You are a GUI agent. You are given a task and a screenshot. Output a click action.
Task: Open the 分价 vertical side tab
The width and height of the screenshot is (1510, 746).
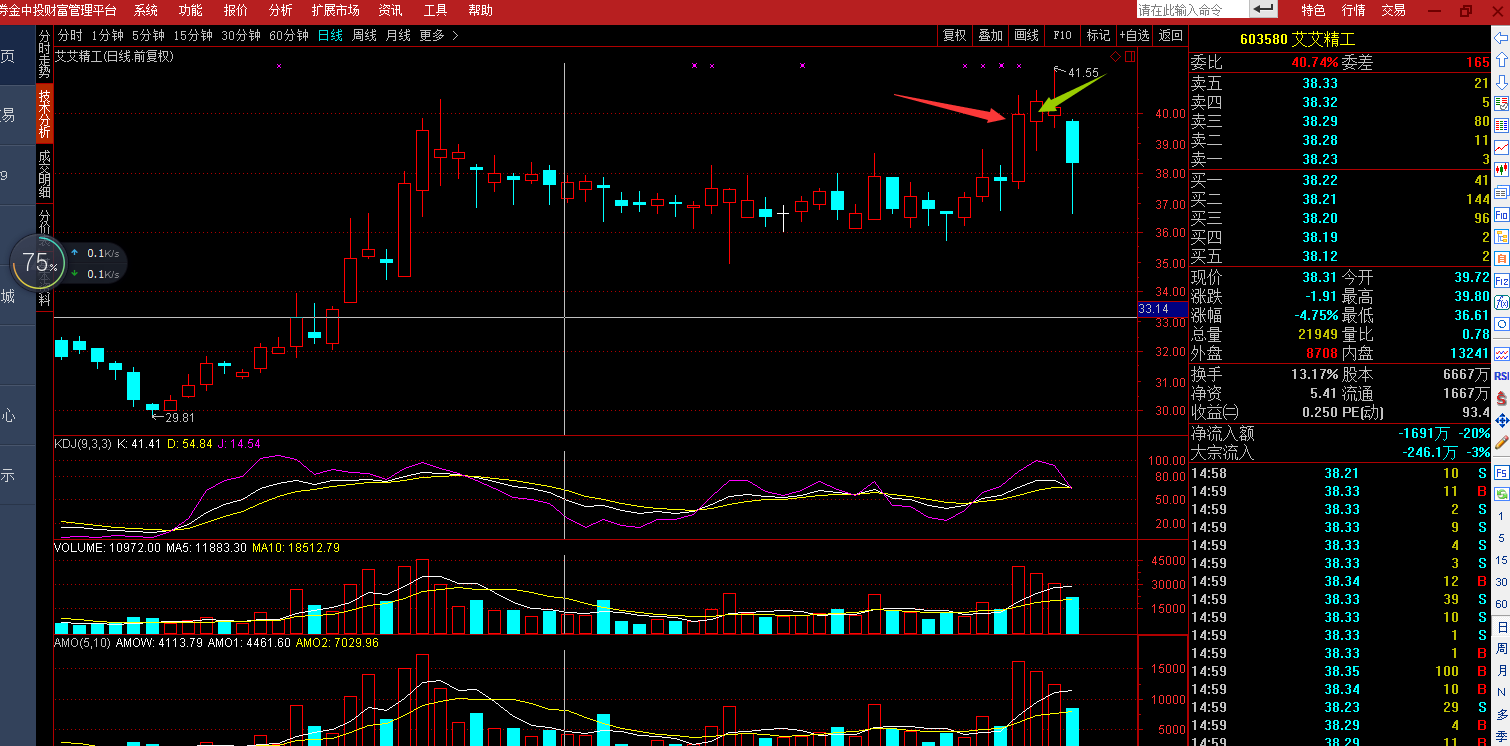(x=44, y=220)
